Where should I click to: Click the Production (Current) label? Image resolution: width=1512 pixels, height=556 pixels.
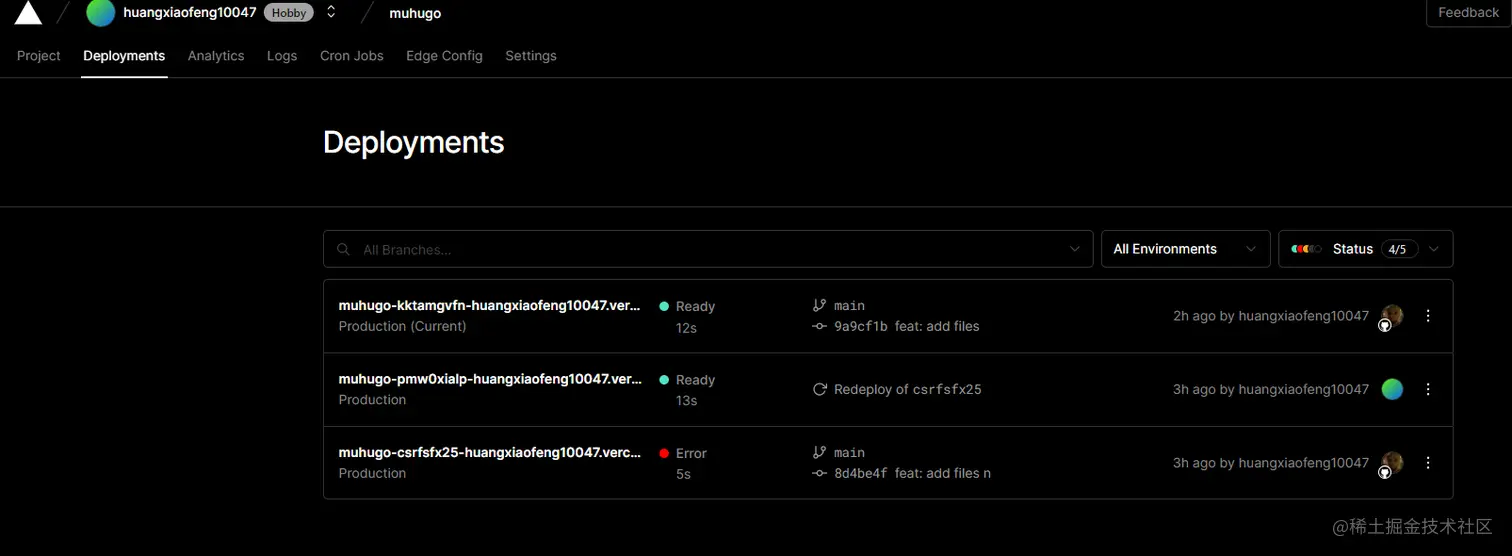[402, 326]
